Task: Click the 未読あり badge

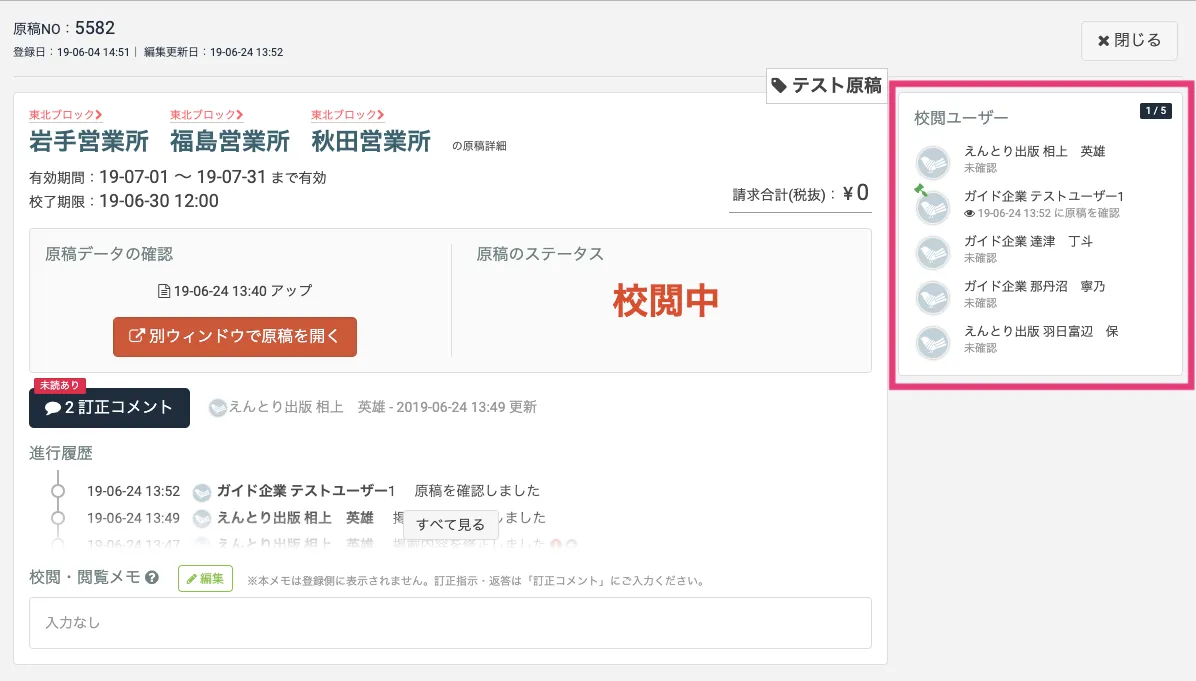Action: pos(59,385)
